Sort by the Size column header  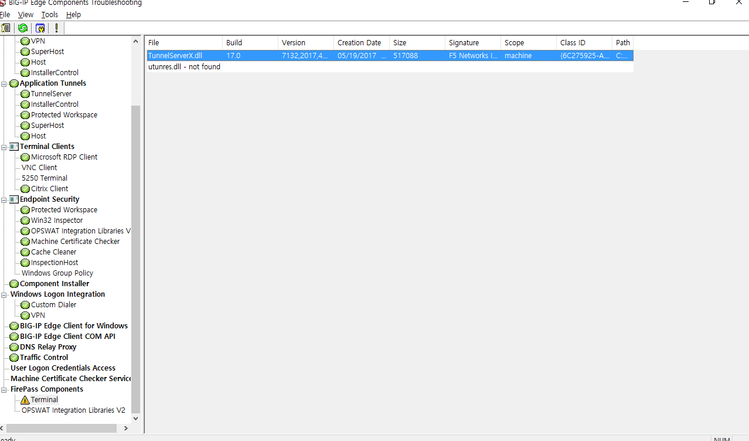tap(417, 43)
